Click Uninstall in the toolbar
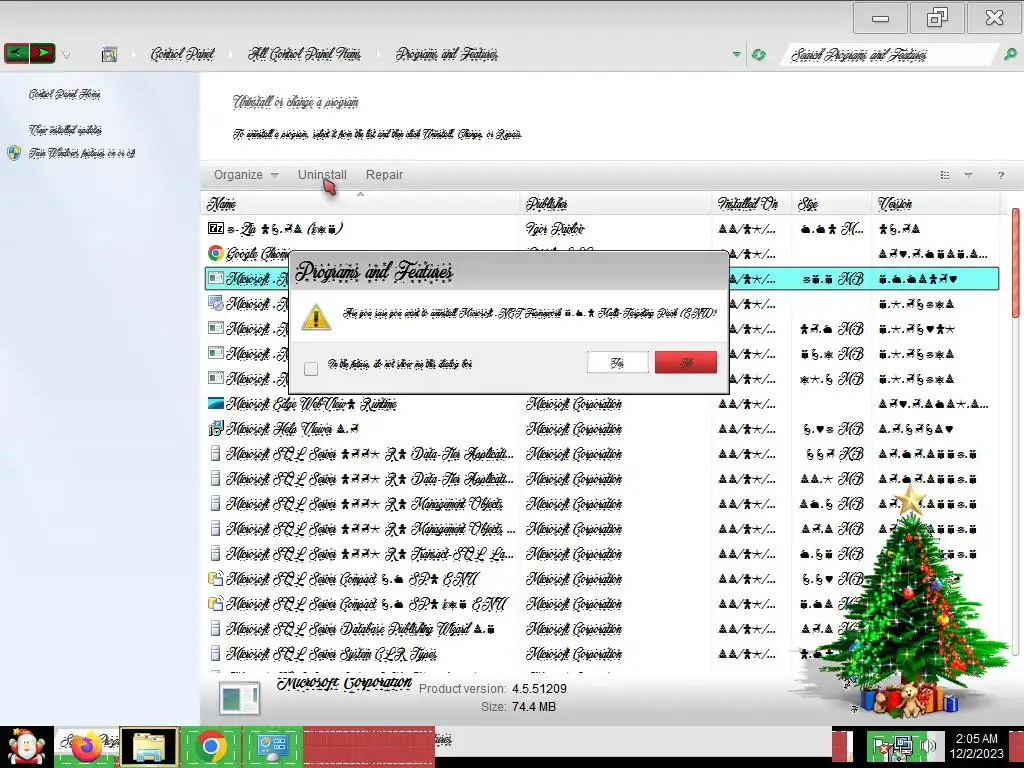 pos(322,175)
